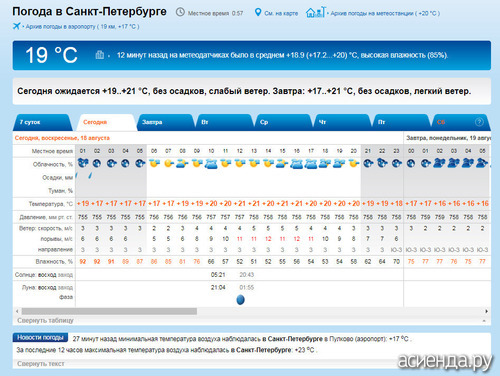Click the overcast cloud icon for hour 10

click(x=211, y=164)
